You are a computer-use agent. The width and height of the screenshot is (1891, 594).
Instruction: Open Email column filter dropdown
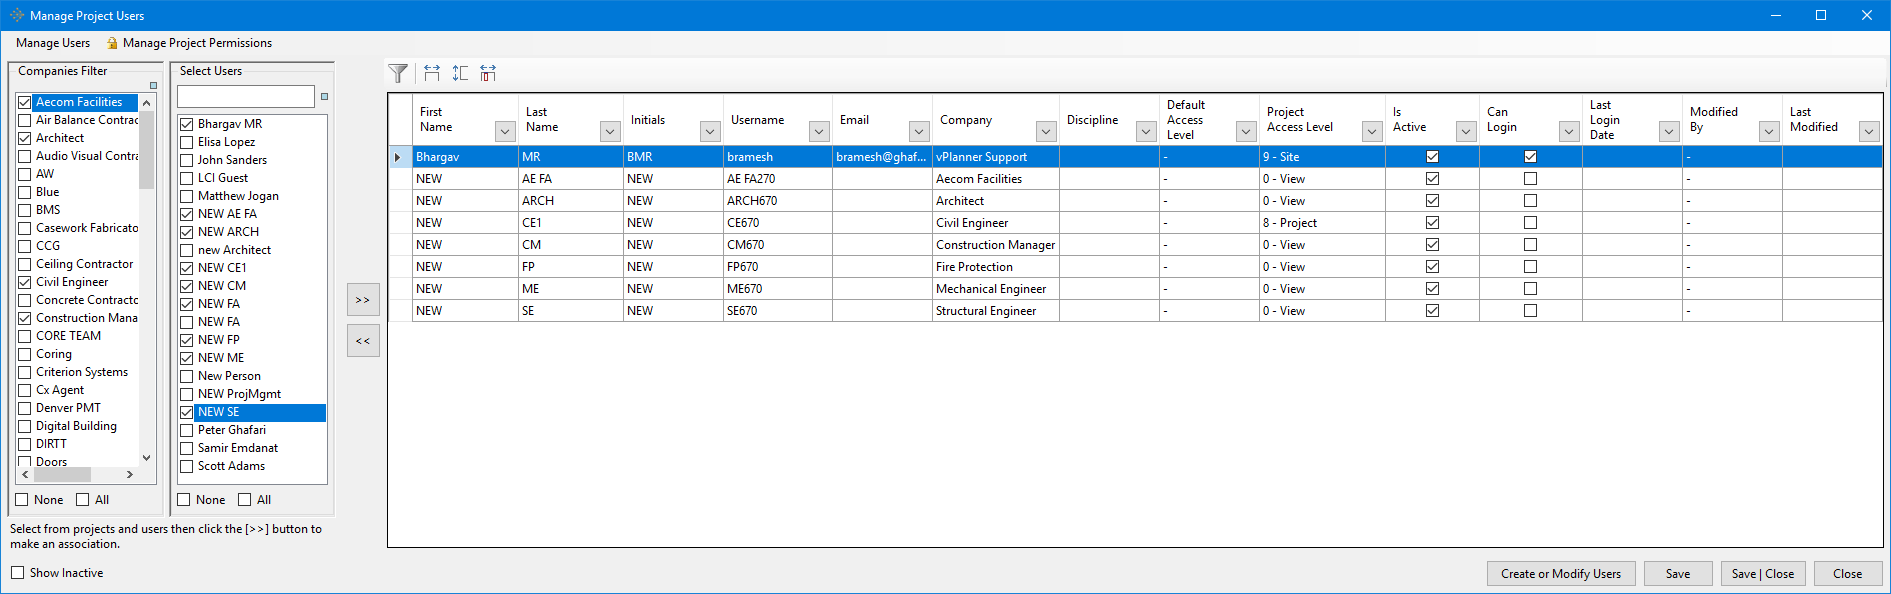(x=919, y=131)
